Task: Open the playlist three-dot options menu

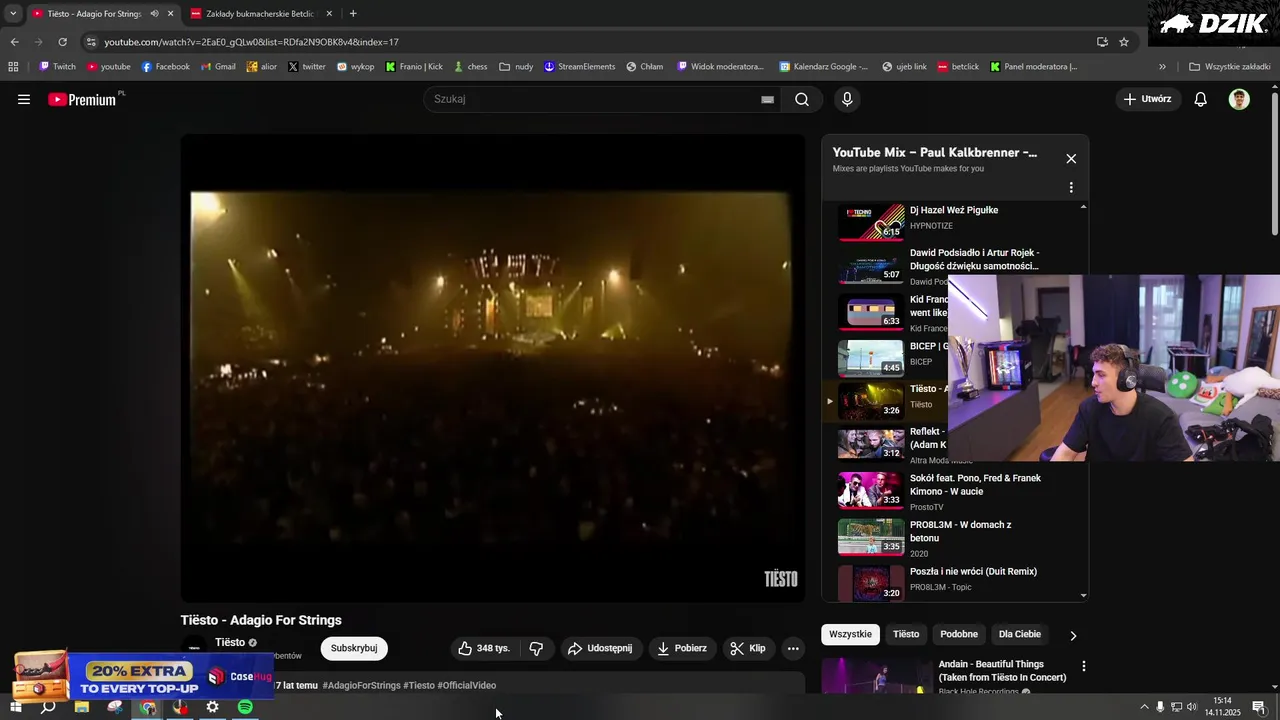Action: coord(1071,187)
